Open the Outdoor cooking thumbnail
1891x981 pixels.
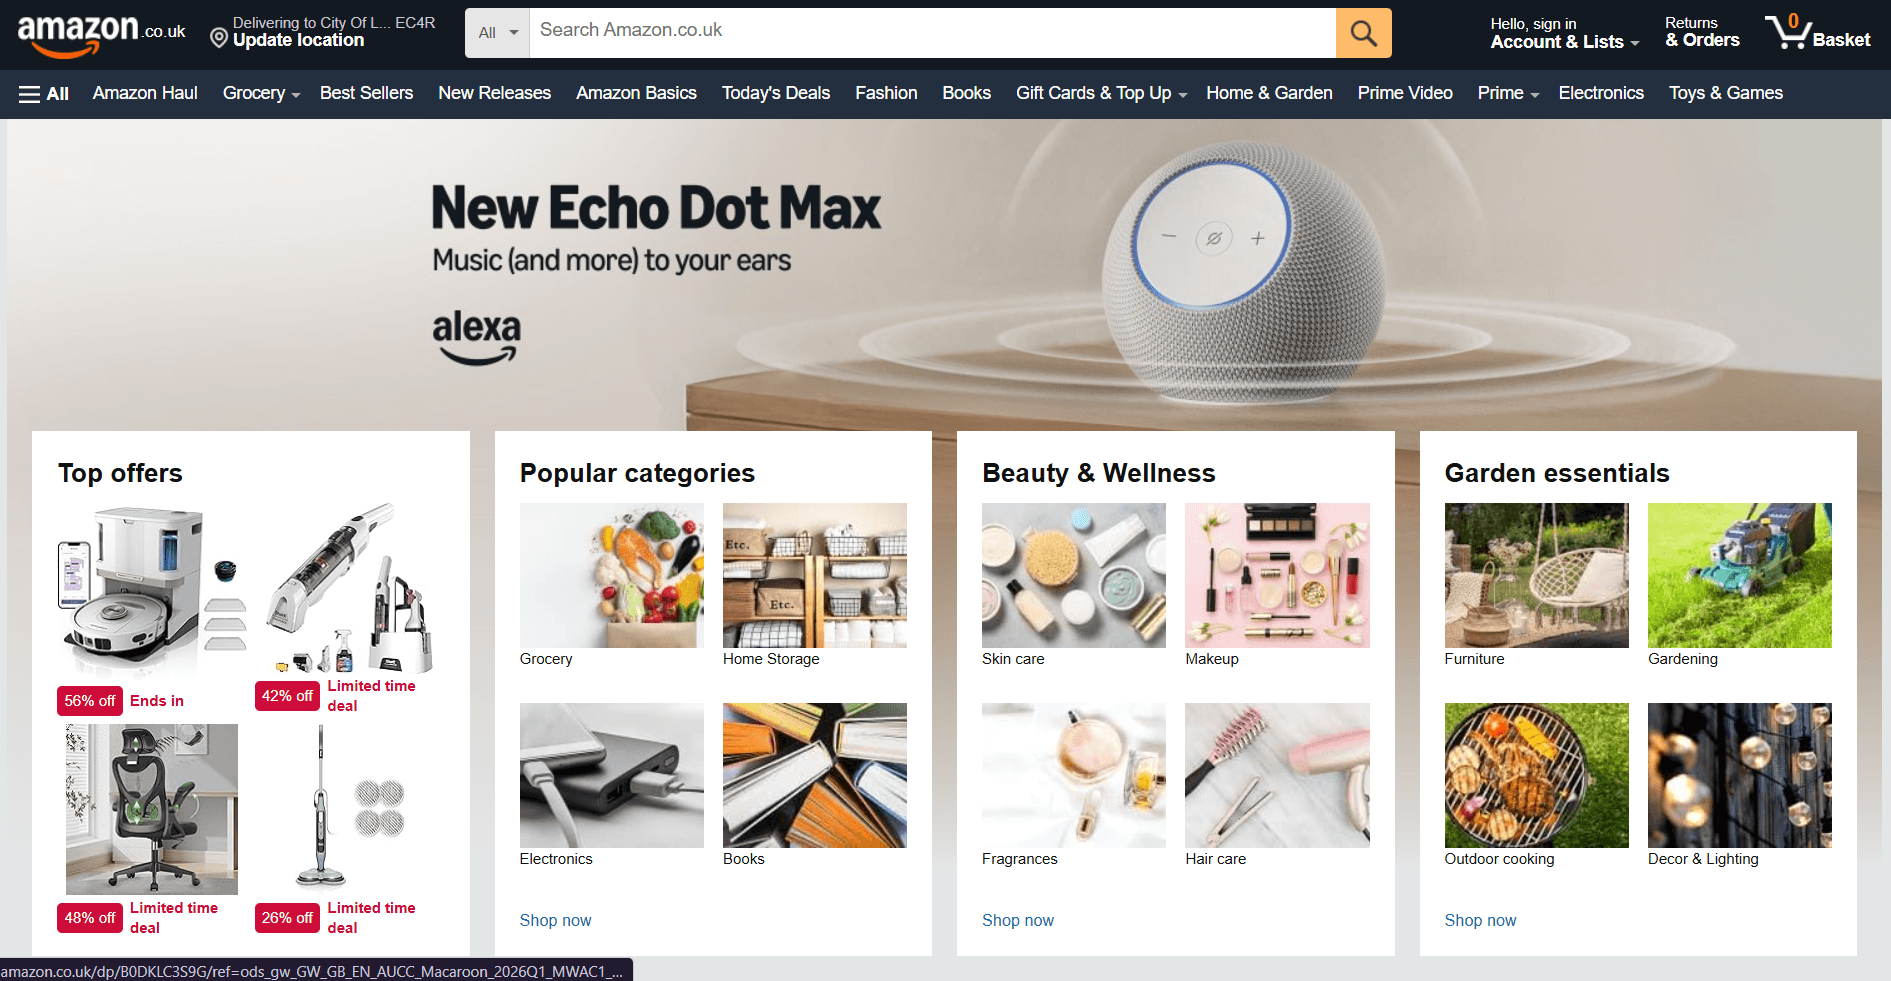1536,775
